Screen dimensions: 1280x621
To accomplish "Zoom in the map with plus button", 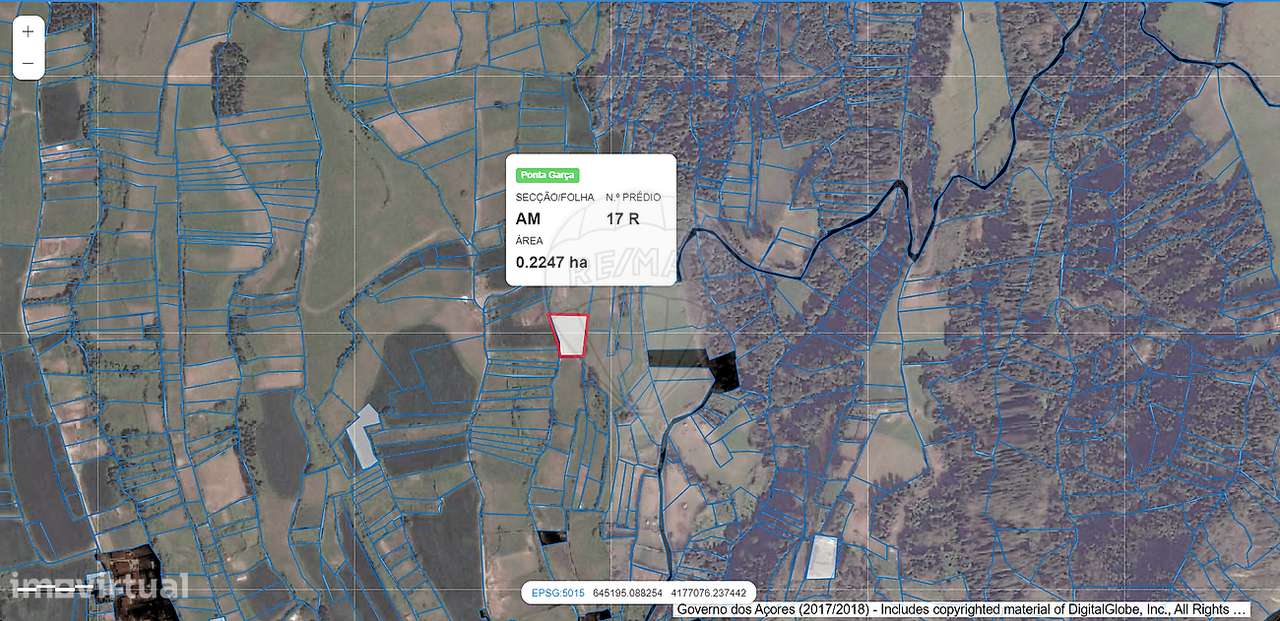I will 28,31.
